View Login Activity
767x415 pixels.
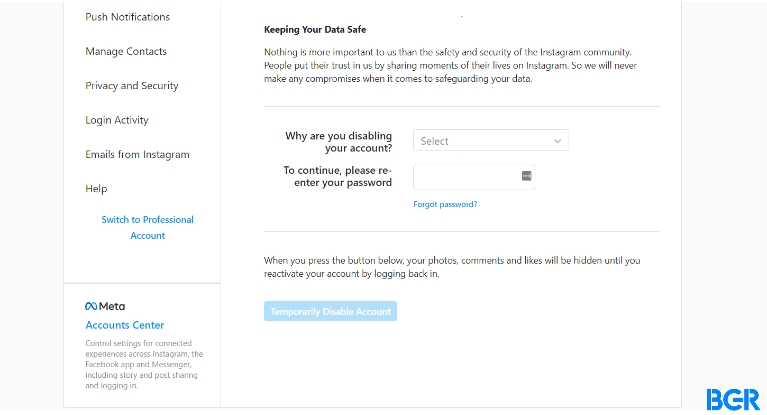[x=117, y=120]
